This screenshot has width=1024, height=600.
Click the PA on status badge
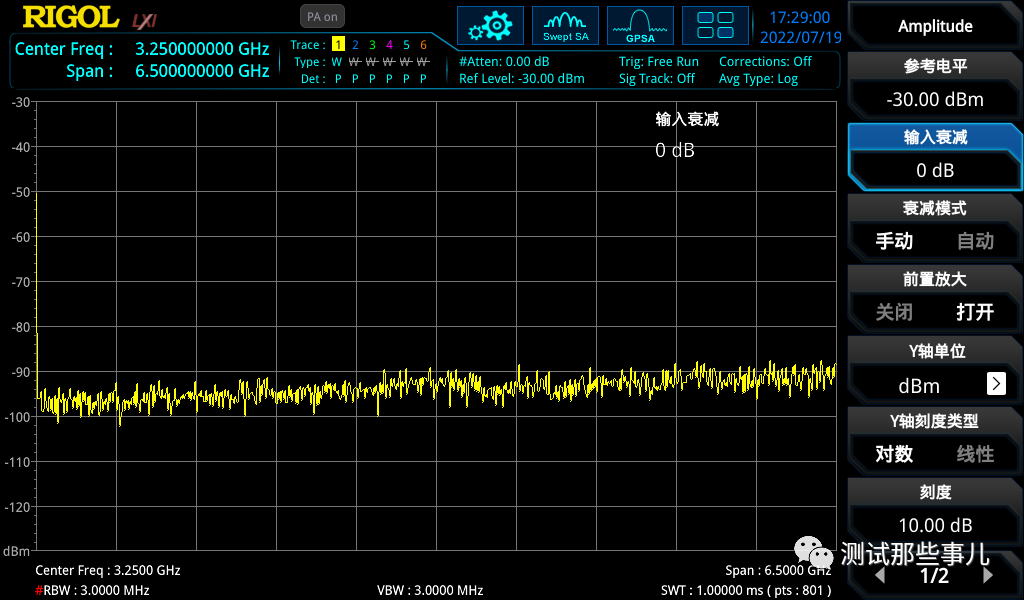pyautogui.click(x=320, y=16)
